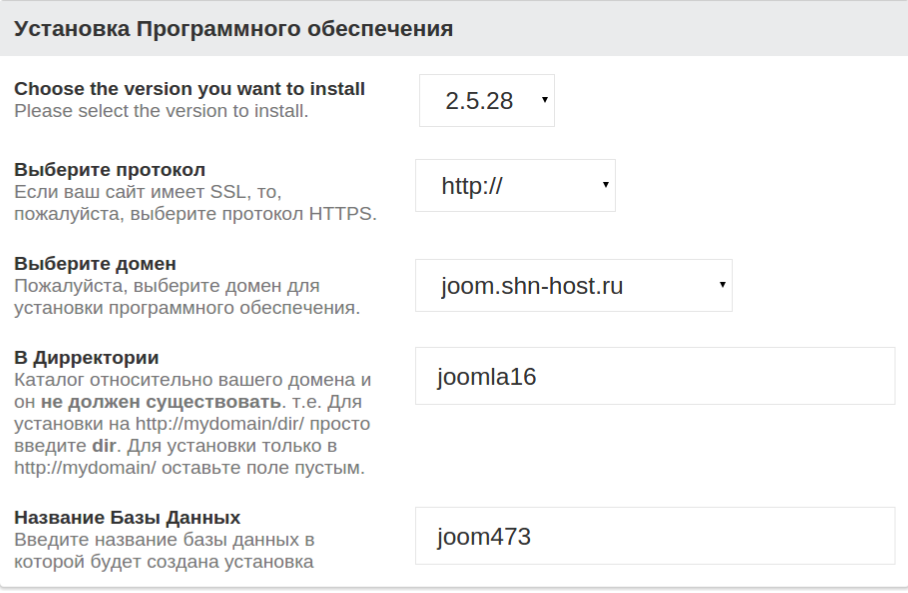Image resolution: width=908 pixels, height=593 pixels.
Task: Click the 'Название Базы Данных' label
Action: (127, 518)
